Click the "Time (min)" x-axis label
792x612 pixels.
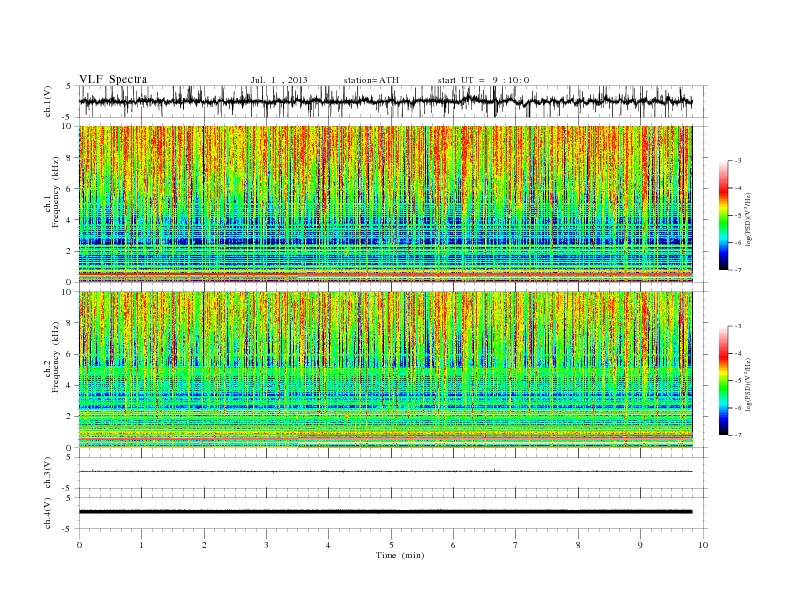tap(400, 555)
